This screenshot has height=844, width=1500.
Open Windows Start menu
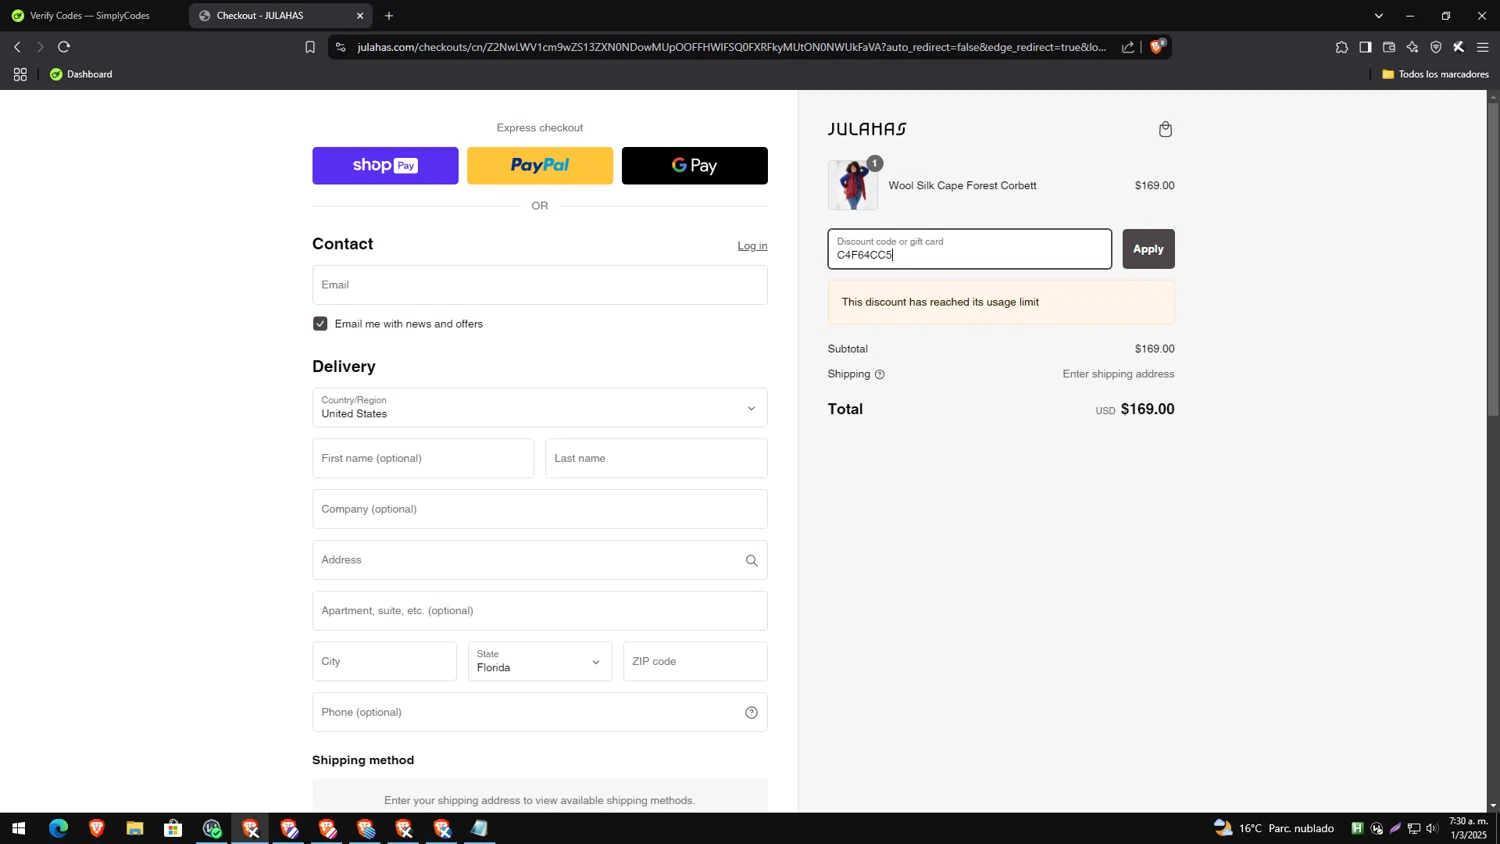pyautogui.click(x=18, y=829)
